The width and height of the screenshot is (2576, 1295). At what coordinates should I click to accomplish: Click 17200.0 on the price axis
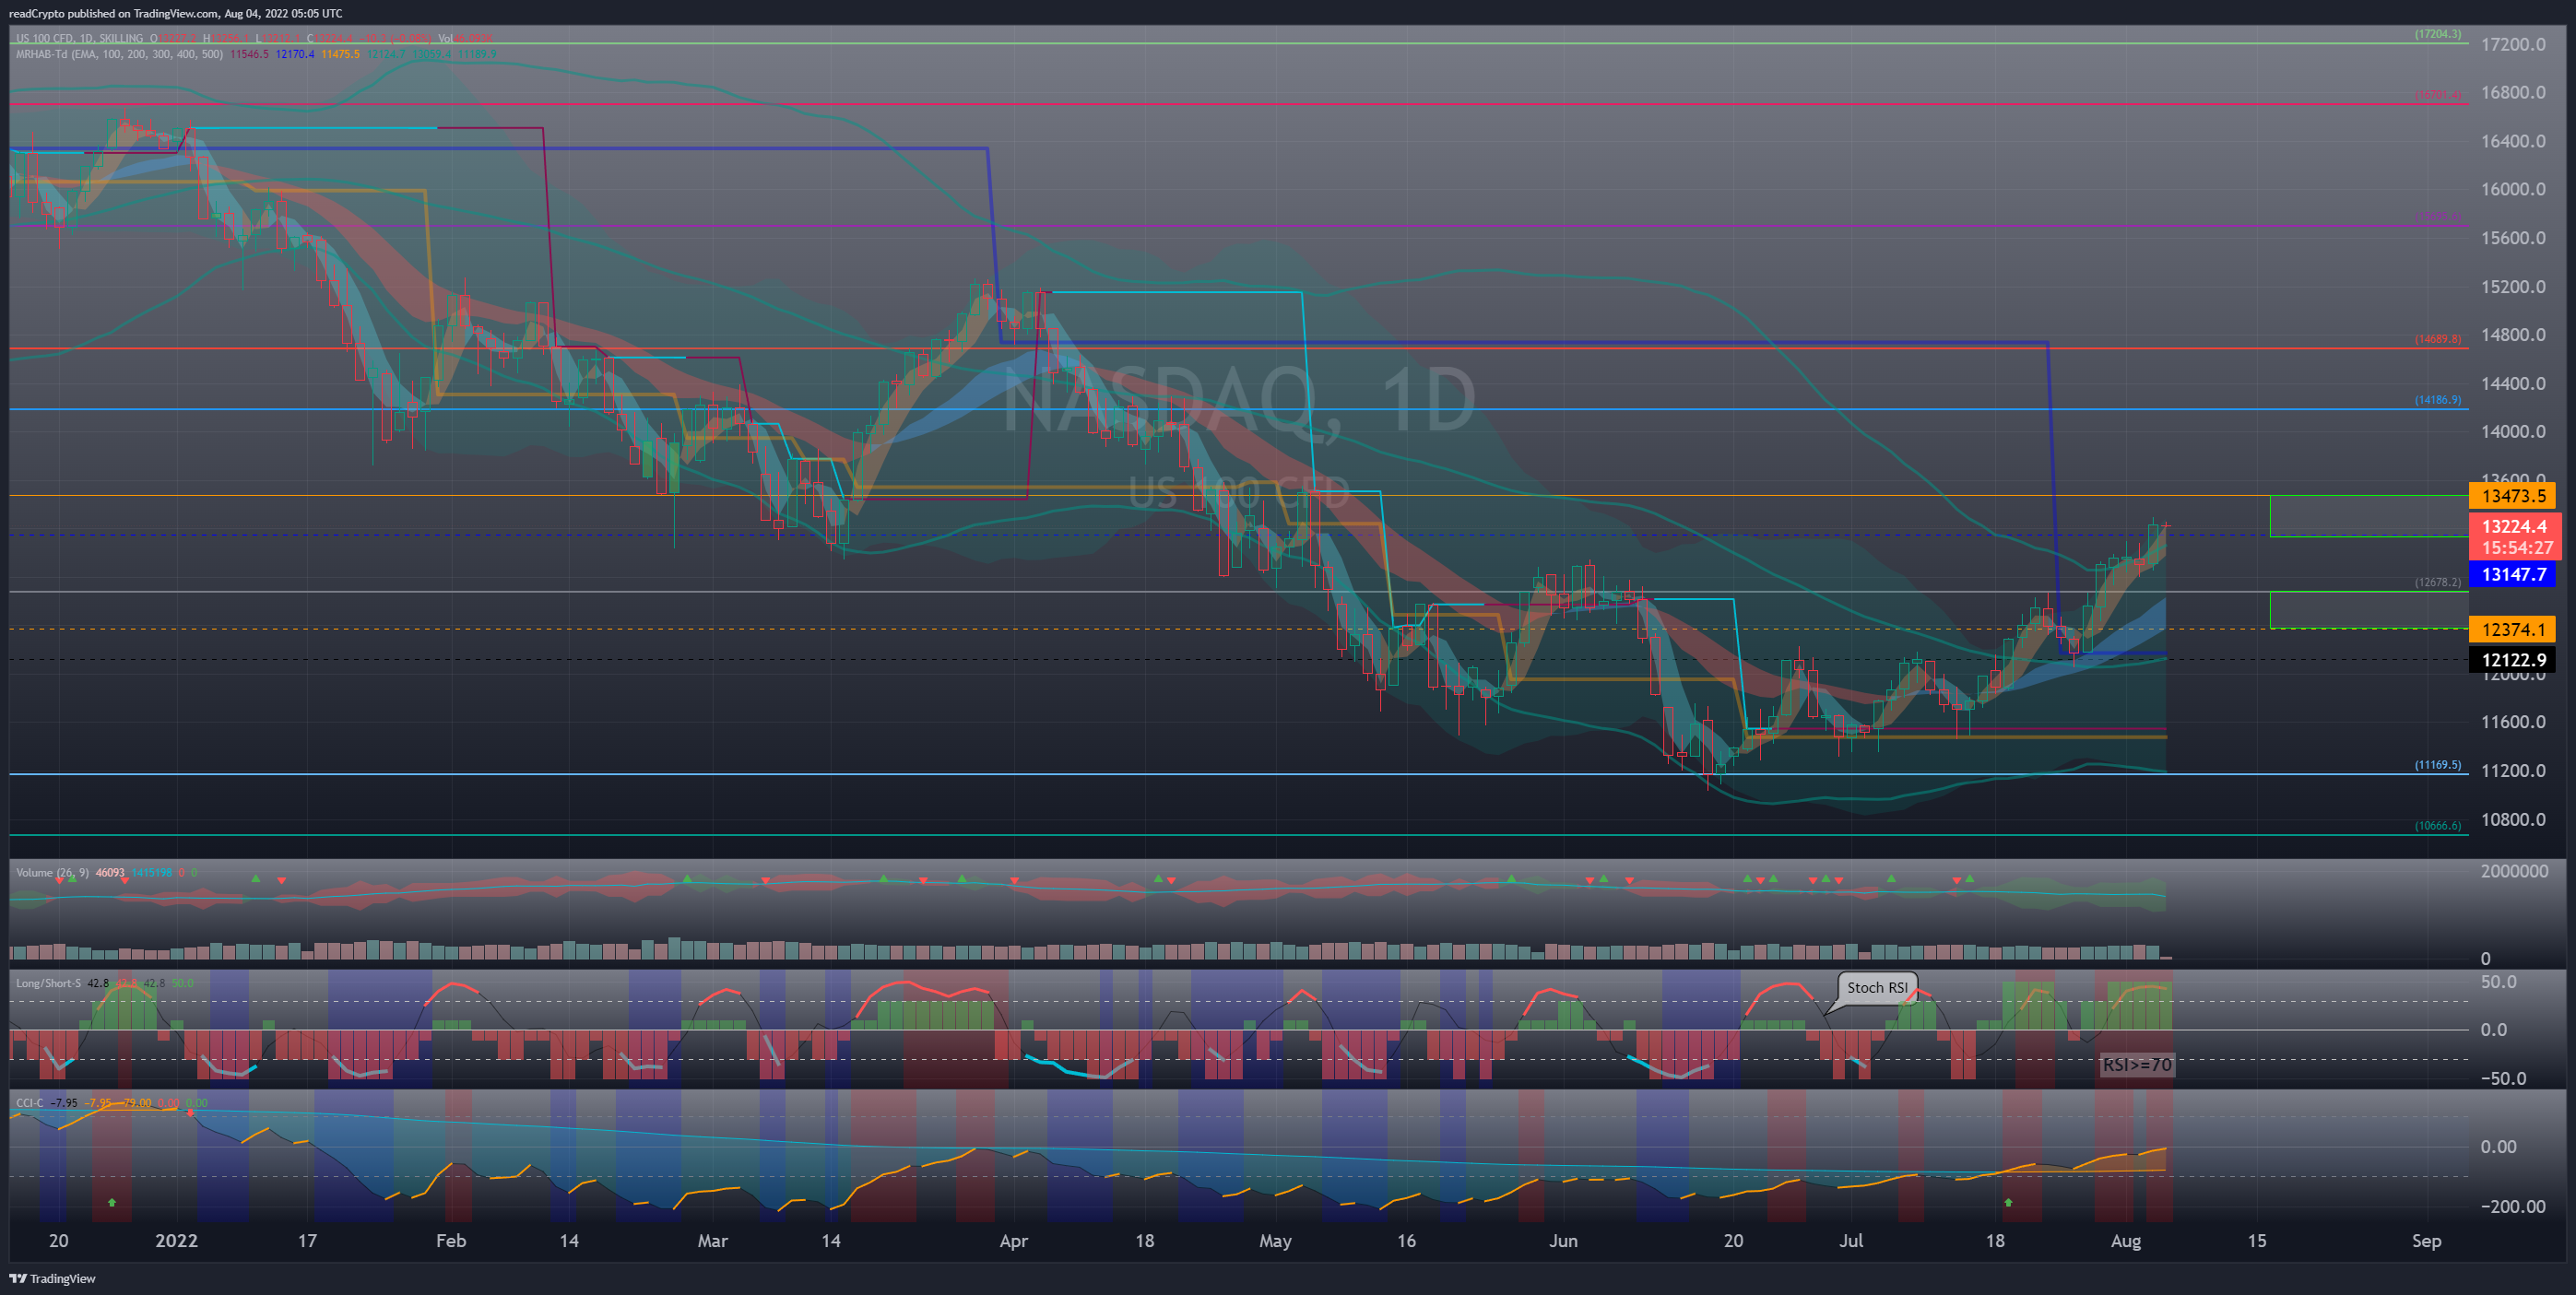(2513, 44)
